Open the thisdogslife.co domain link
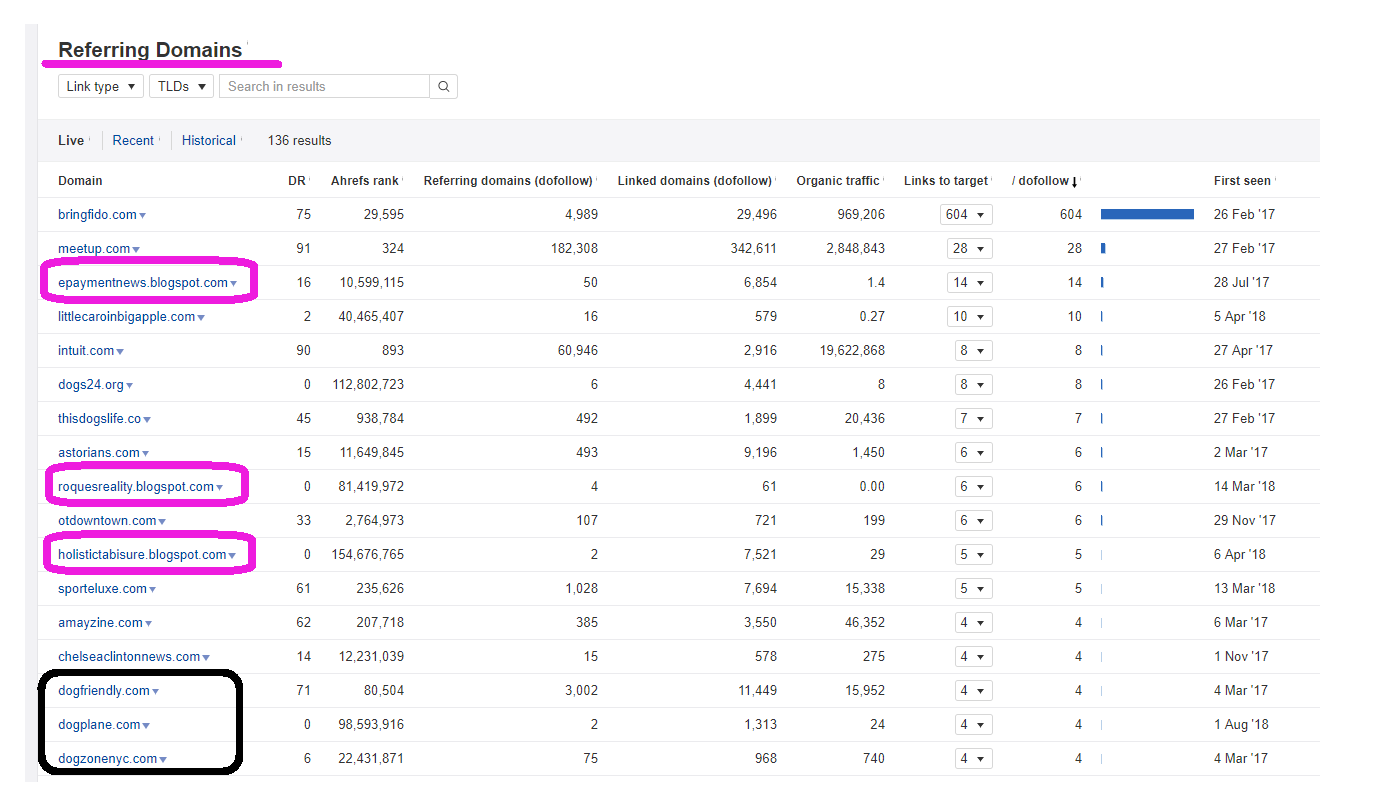Viewport: 1374px width, 811px height. tap(99, 419)
